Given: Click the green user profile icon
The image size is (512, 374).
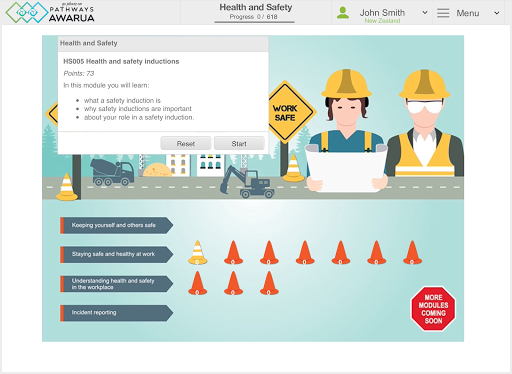Looking at the screenshot, I should (343, 13).
